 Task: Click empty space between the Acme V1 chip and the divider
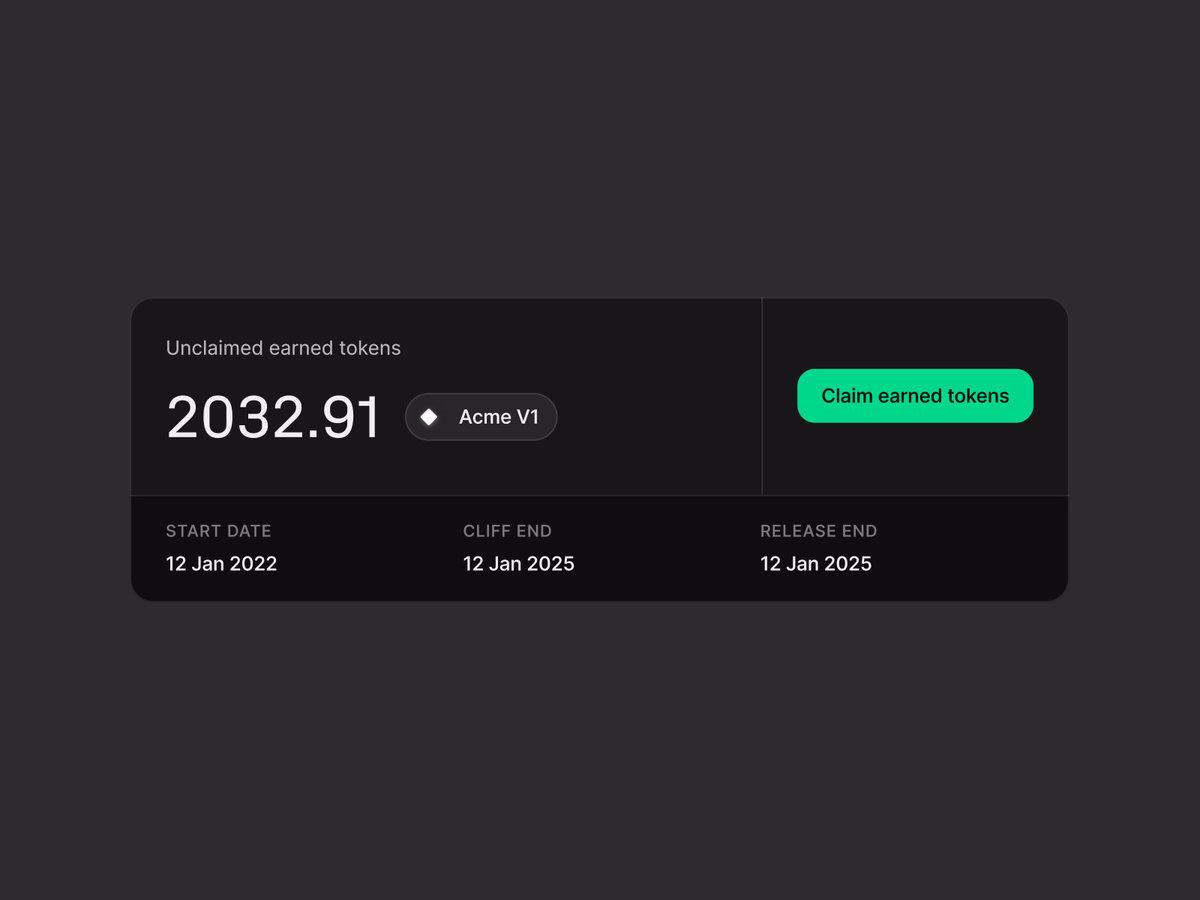pyautogui.click(x=658, y=417)
